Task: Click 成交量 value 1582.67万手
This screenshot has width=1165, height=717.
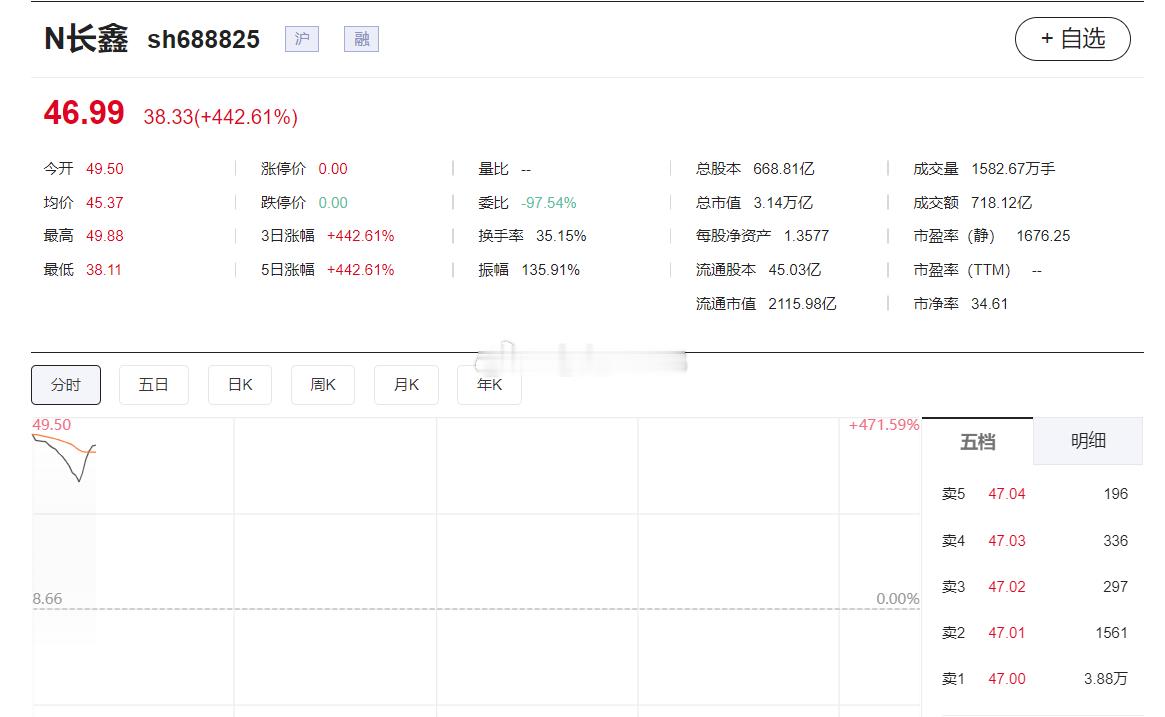Action: tap(1013, 169)
